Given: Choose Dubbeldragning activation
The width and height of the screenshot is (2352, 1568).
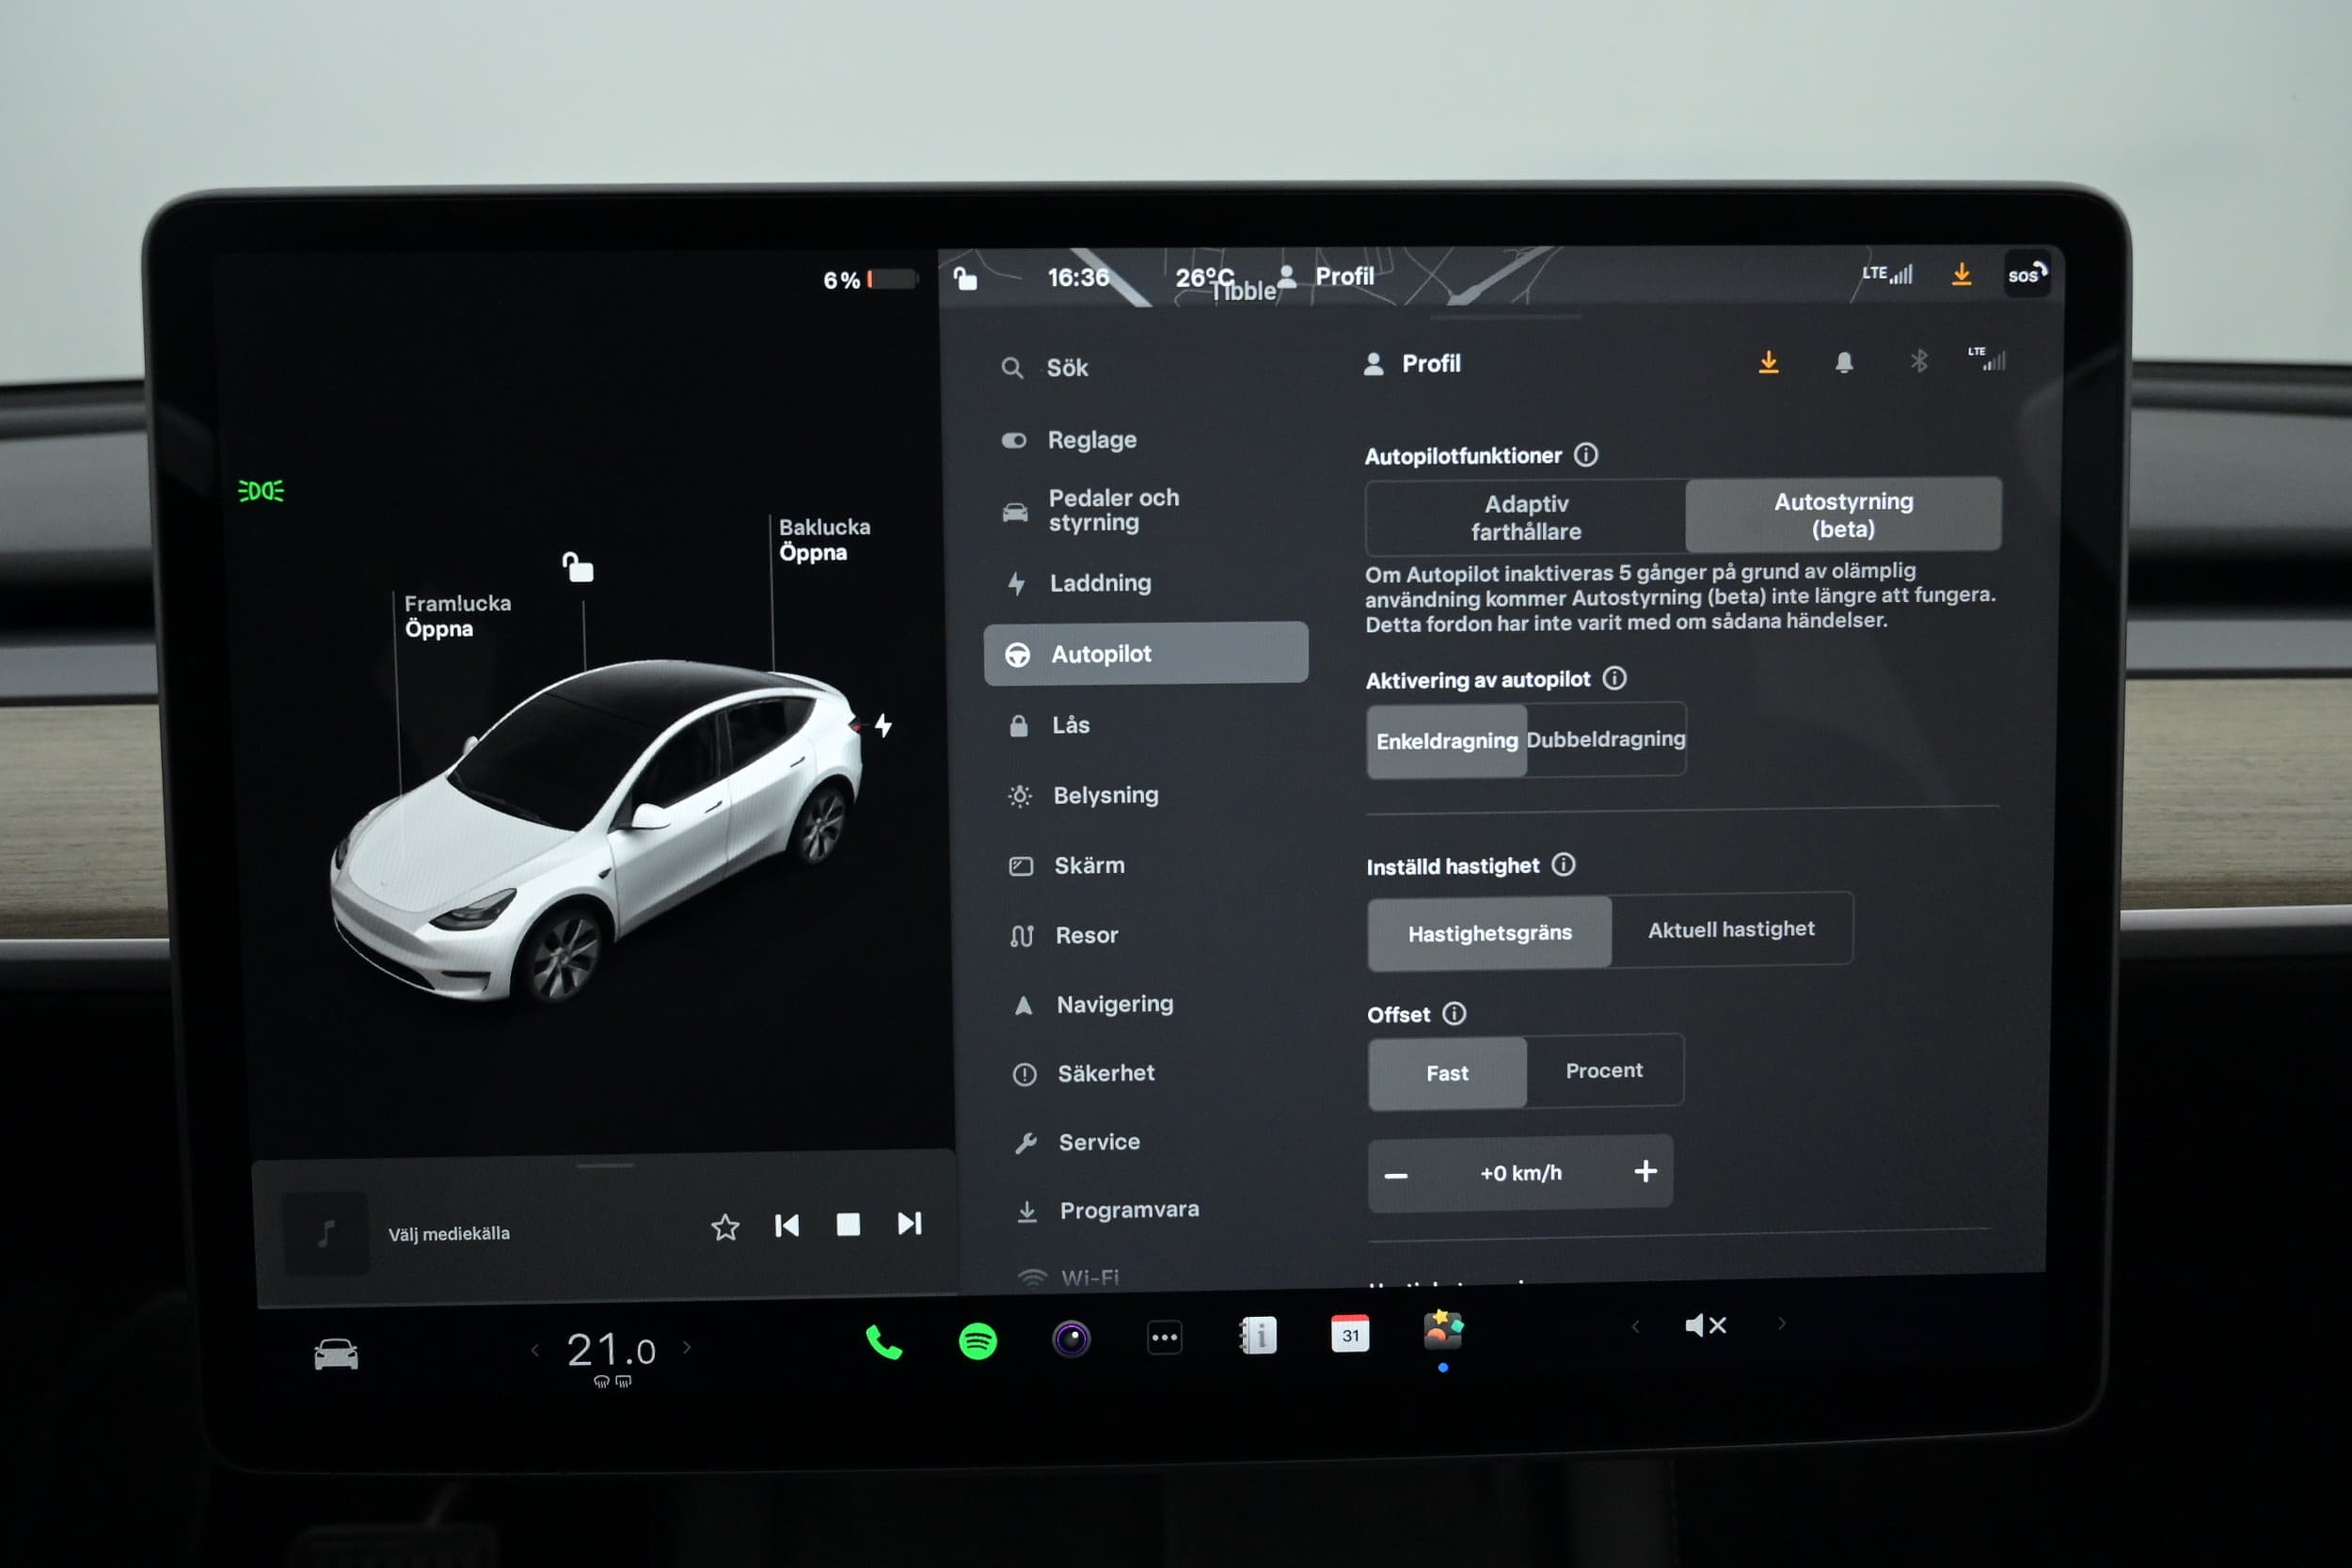Looking at the screenshot, I should pos(1606,739).
